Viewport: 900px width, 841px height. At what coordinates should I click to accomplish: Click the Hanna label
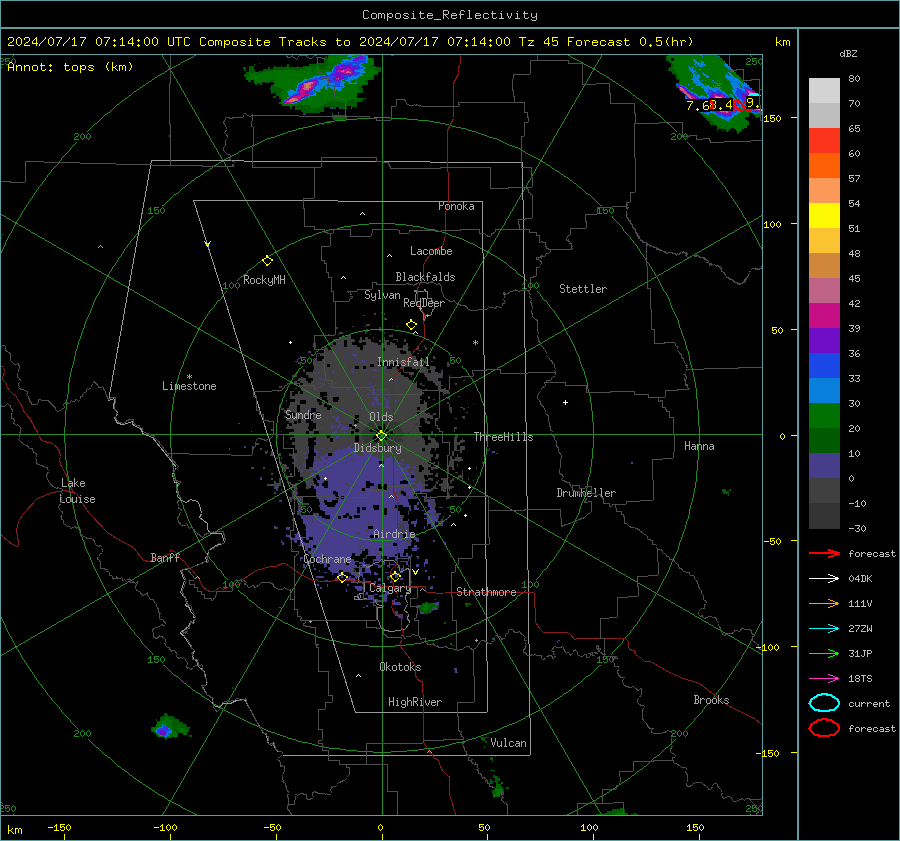[699, 446]
